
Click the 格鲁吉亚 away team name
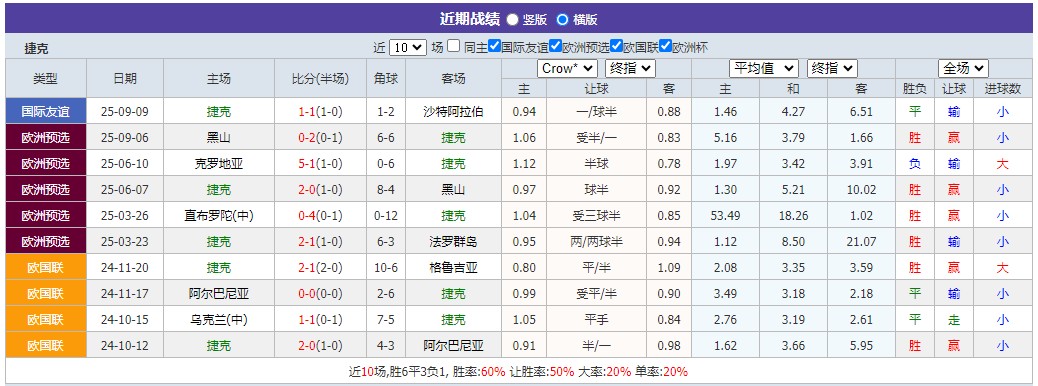tap(453, 267)
